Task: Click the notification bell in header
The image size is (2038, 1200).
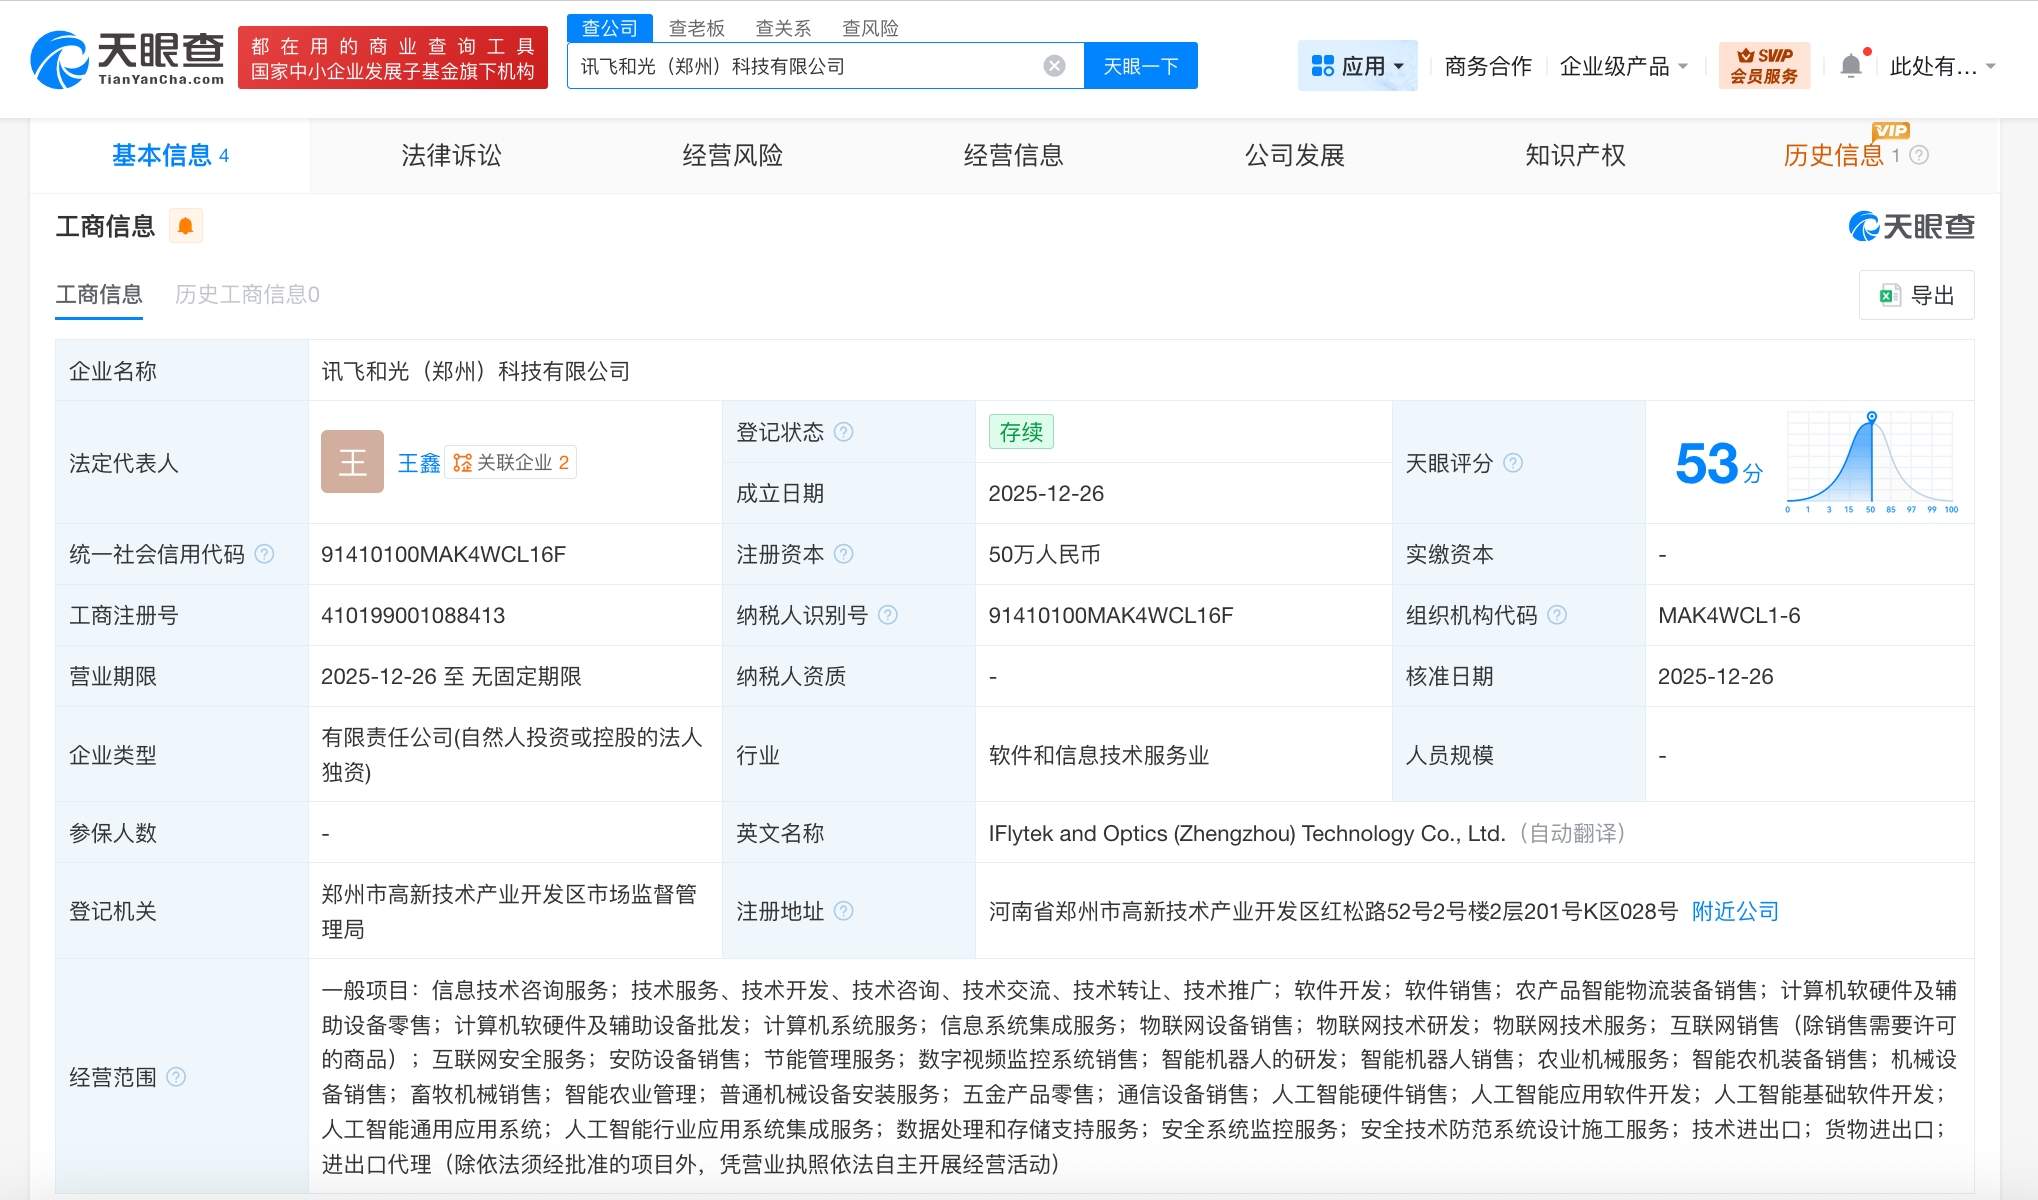Action: (x=1851, y=66)
